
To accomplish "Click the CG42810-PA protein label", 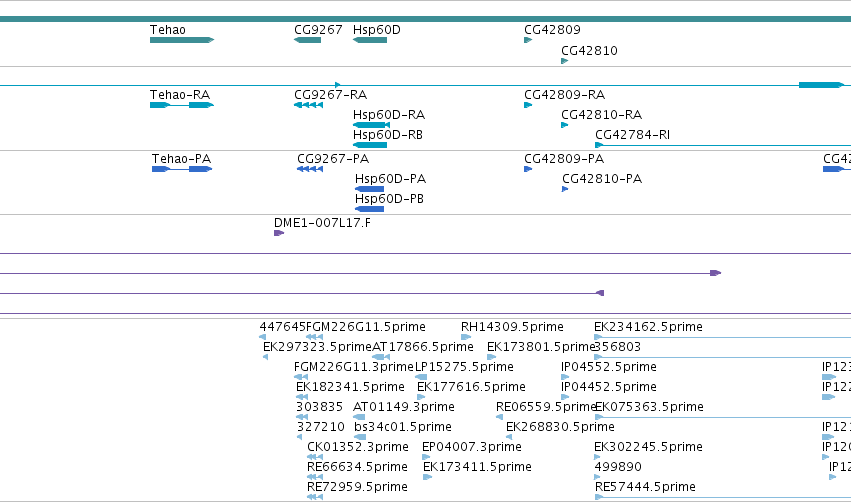I will (x=602, y=179).
